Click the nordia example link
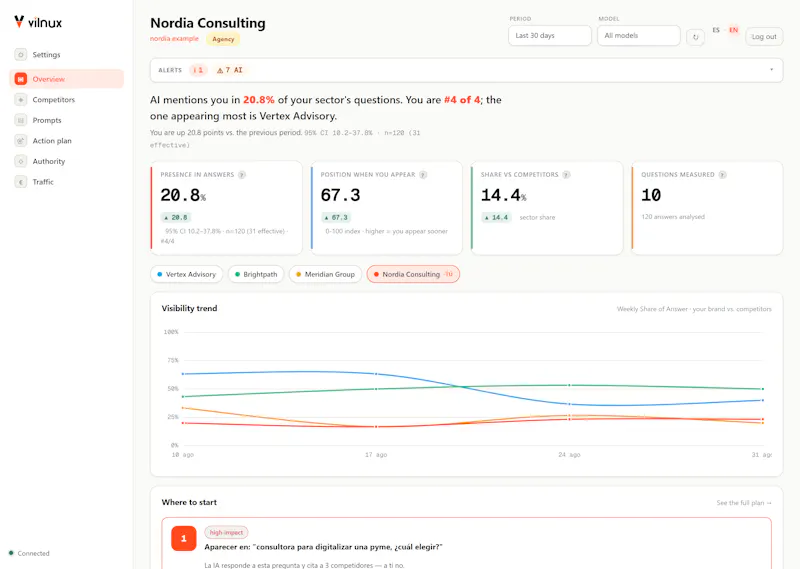The width and height of the screenshot is (800, 569). 174,39
